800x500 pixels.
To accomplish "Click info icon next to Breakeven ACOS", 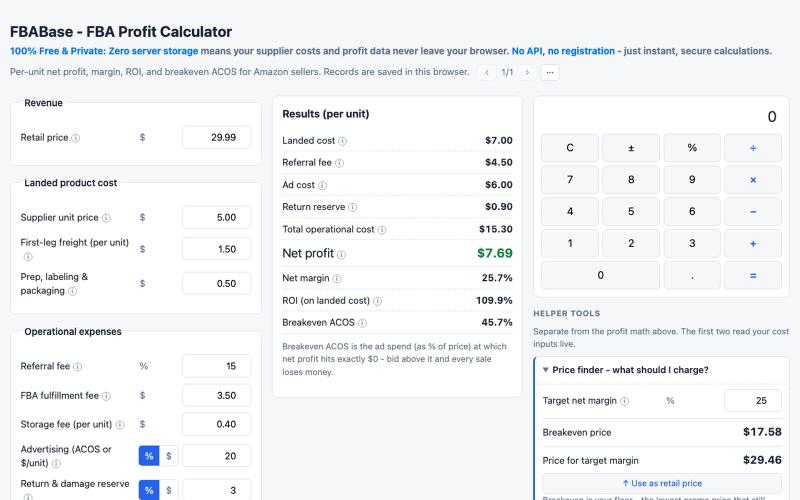I will click(362, 323).
